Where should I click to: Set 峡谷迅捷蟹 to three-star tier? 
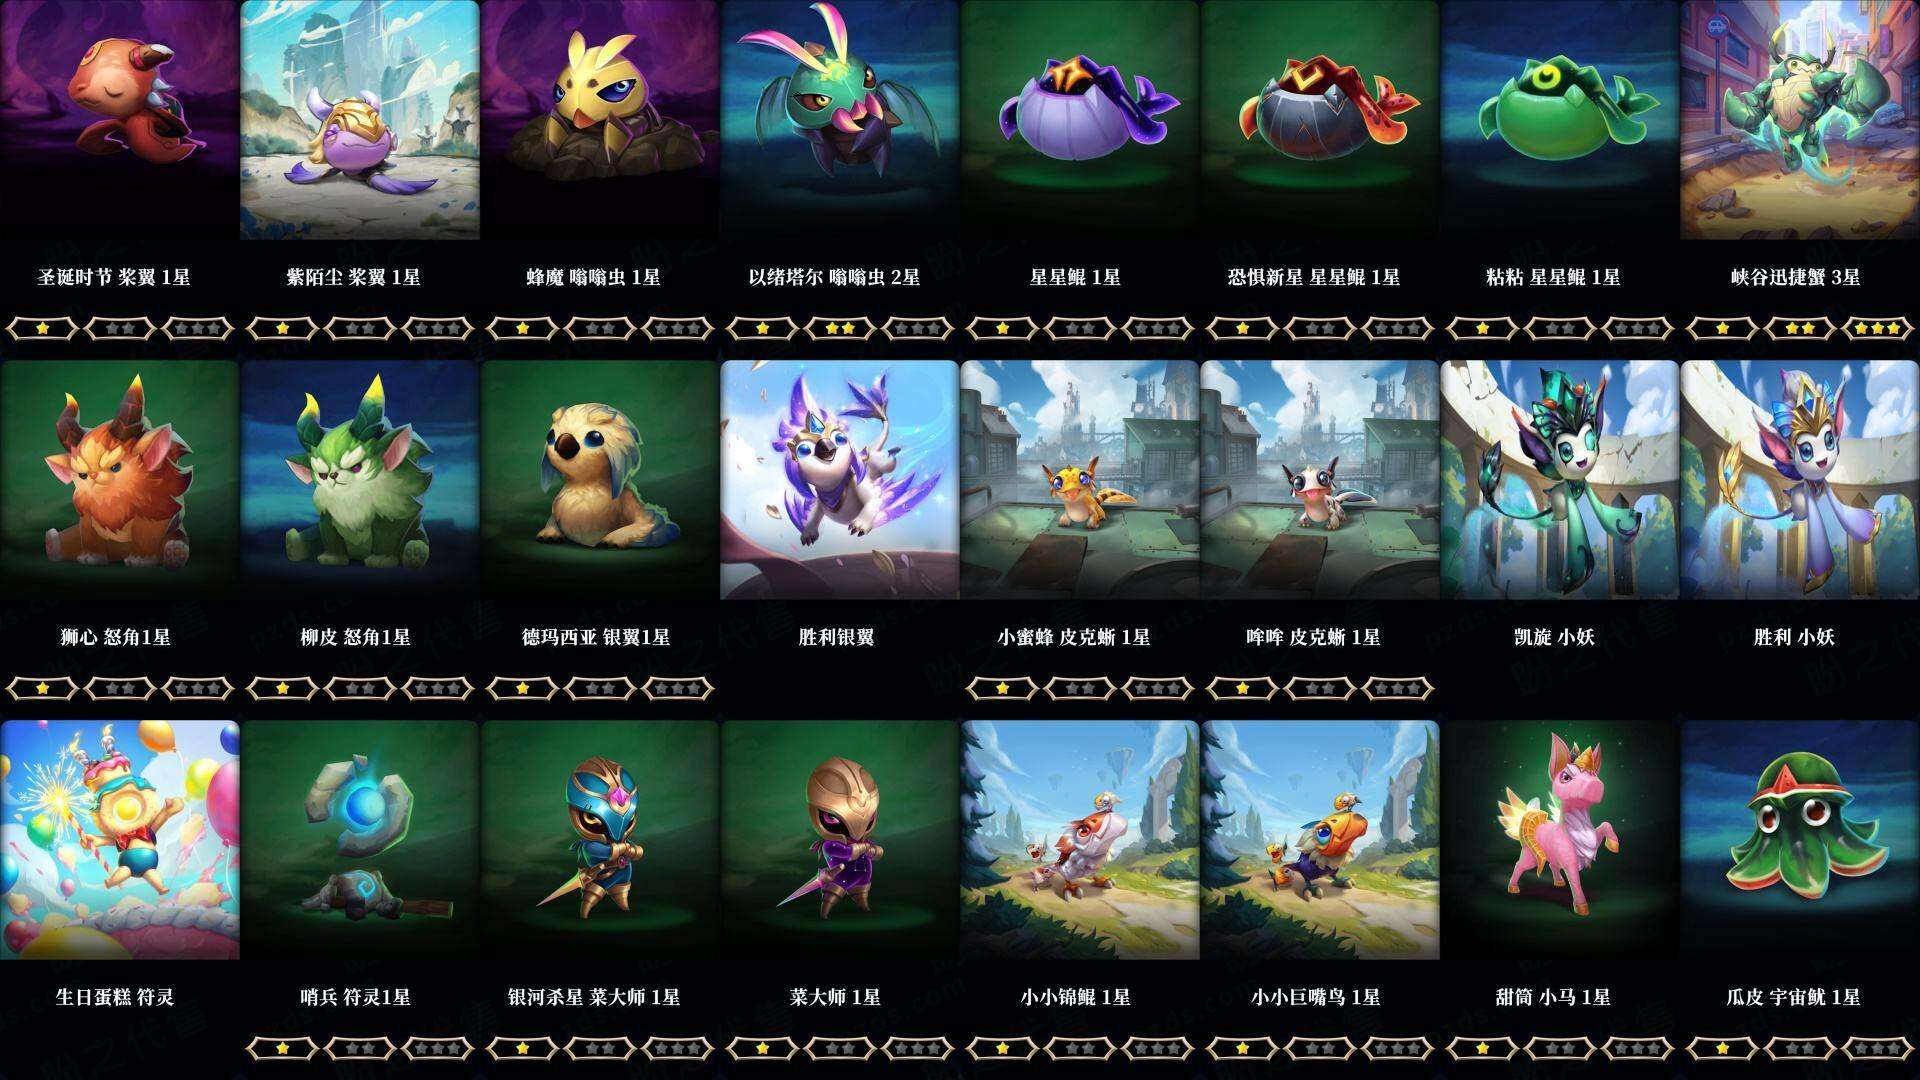(x=1878, y=328)
